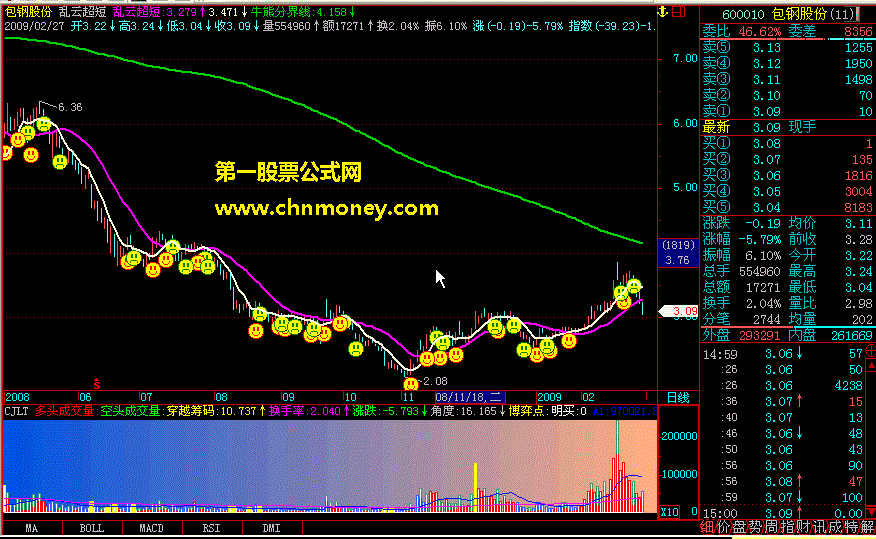Click the 14:59 tick row with 57 lots

[783, 354]
